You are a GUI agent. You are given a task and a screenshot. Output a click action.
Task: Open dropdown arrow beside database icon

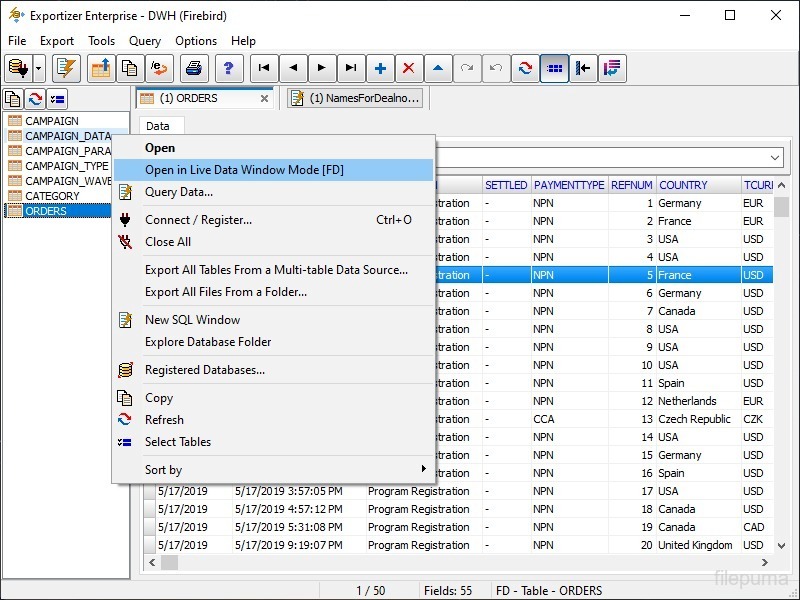(x=39, y=68)
